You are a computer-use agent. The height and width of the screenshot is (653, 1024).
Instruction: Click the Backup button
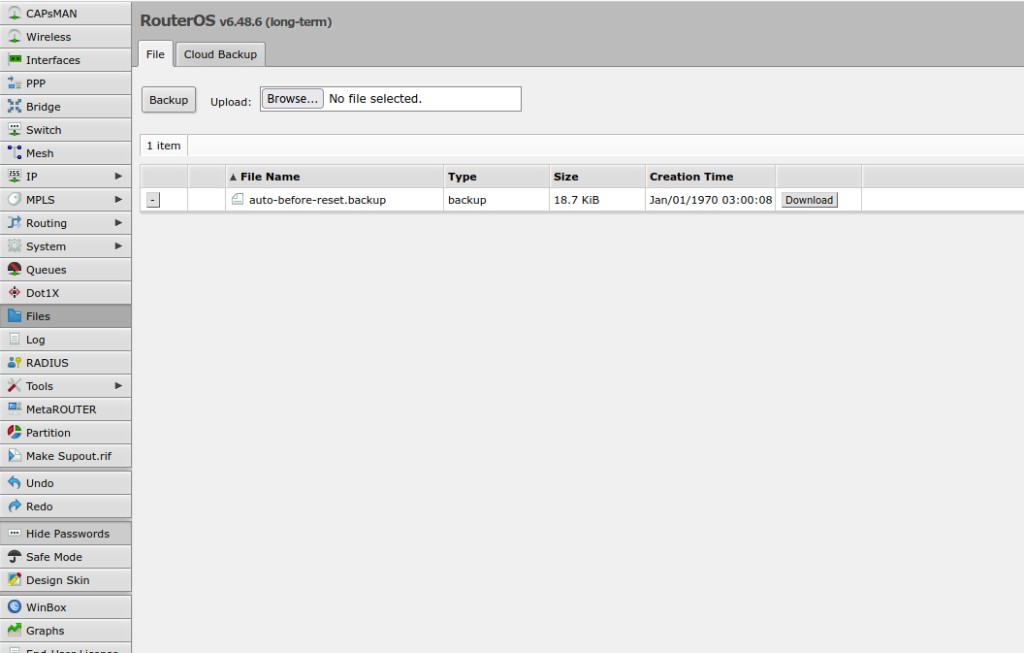click(x=168, y=100)
